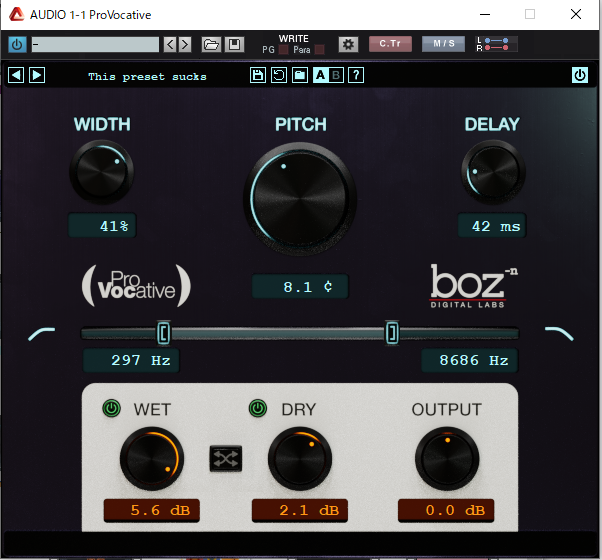Click the 8.1 ¢ pitch value
The image size is (602, 560).
point(300,286)
